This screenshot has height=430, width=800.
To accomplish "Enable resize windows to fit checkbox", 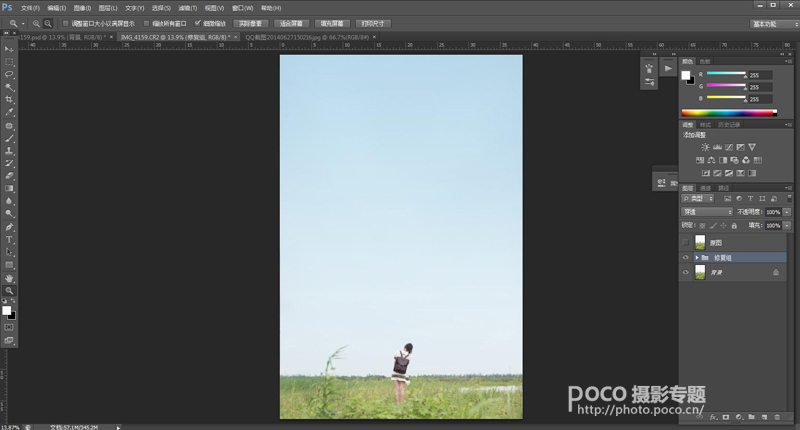I will pyautogui.click(x=65, y=23).
